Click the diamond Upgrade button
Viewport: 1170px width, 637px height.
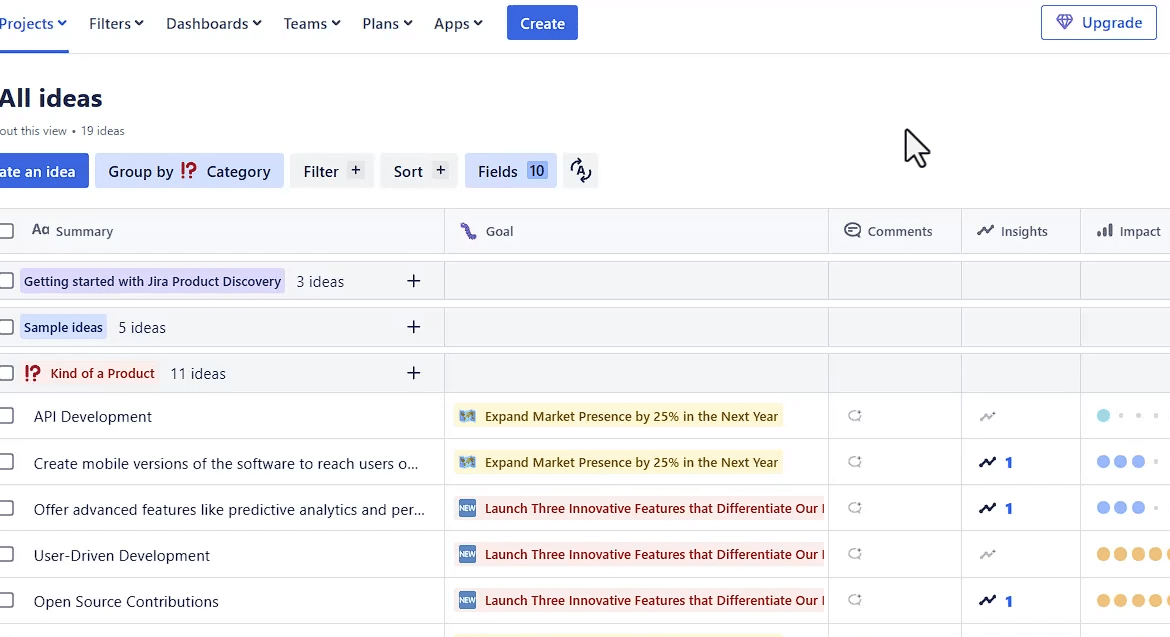1099,23
